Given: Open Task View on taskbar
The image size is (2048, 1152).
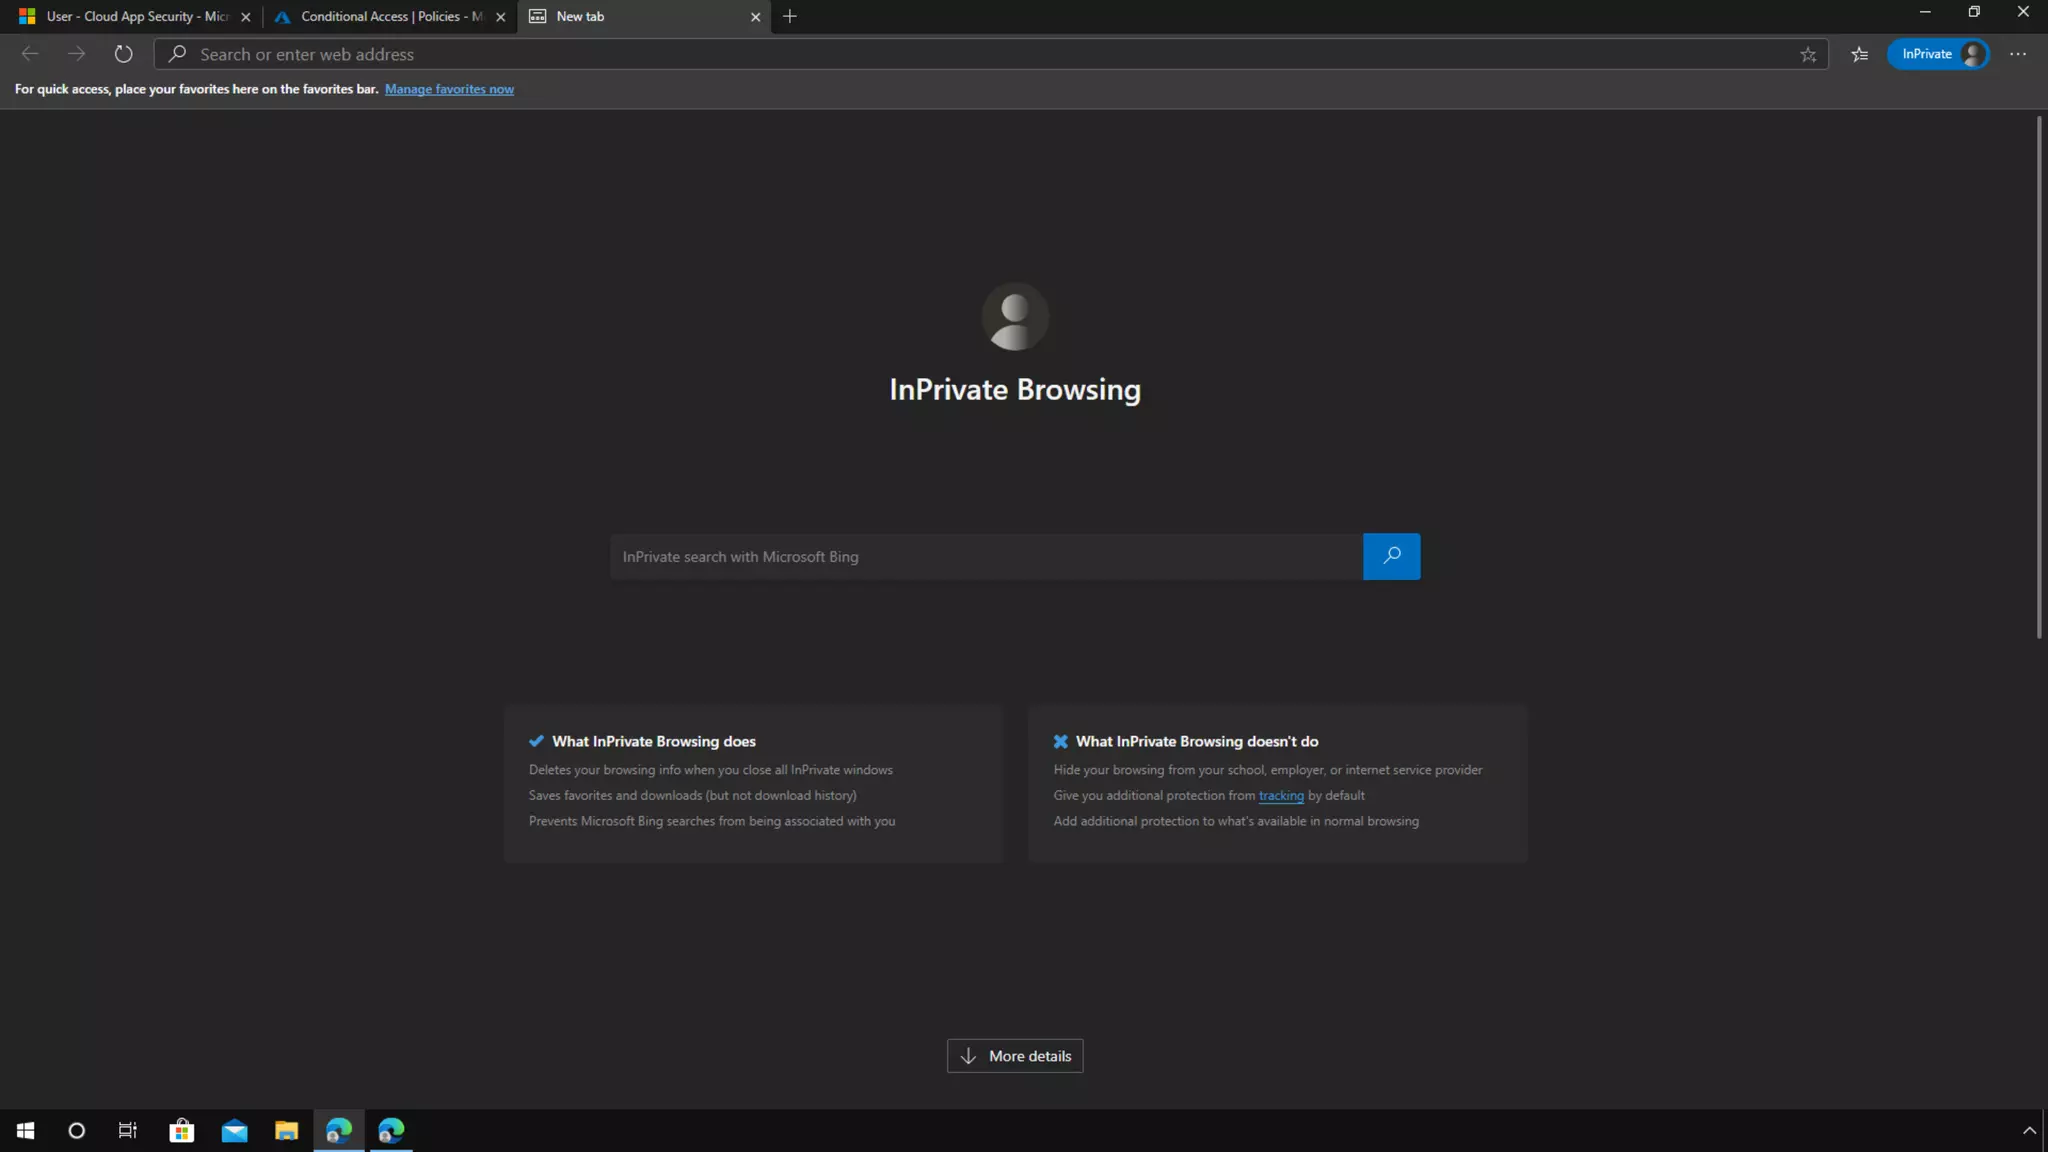Looking at the screenshot, I should point(128,1130).
